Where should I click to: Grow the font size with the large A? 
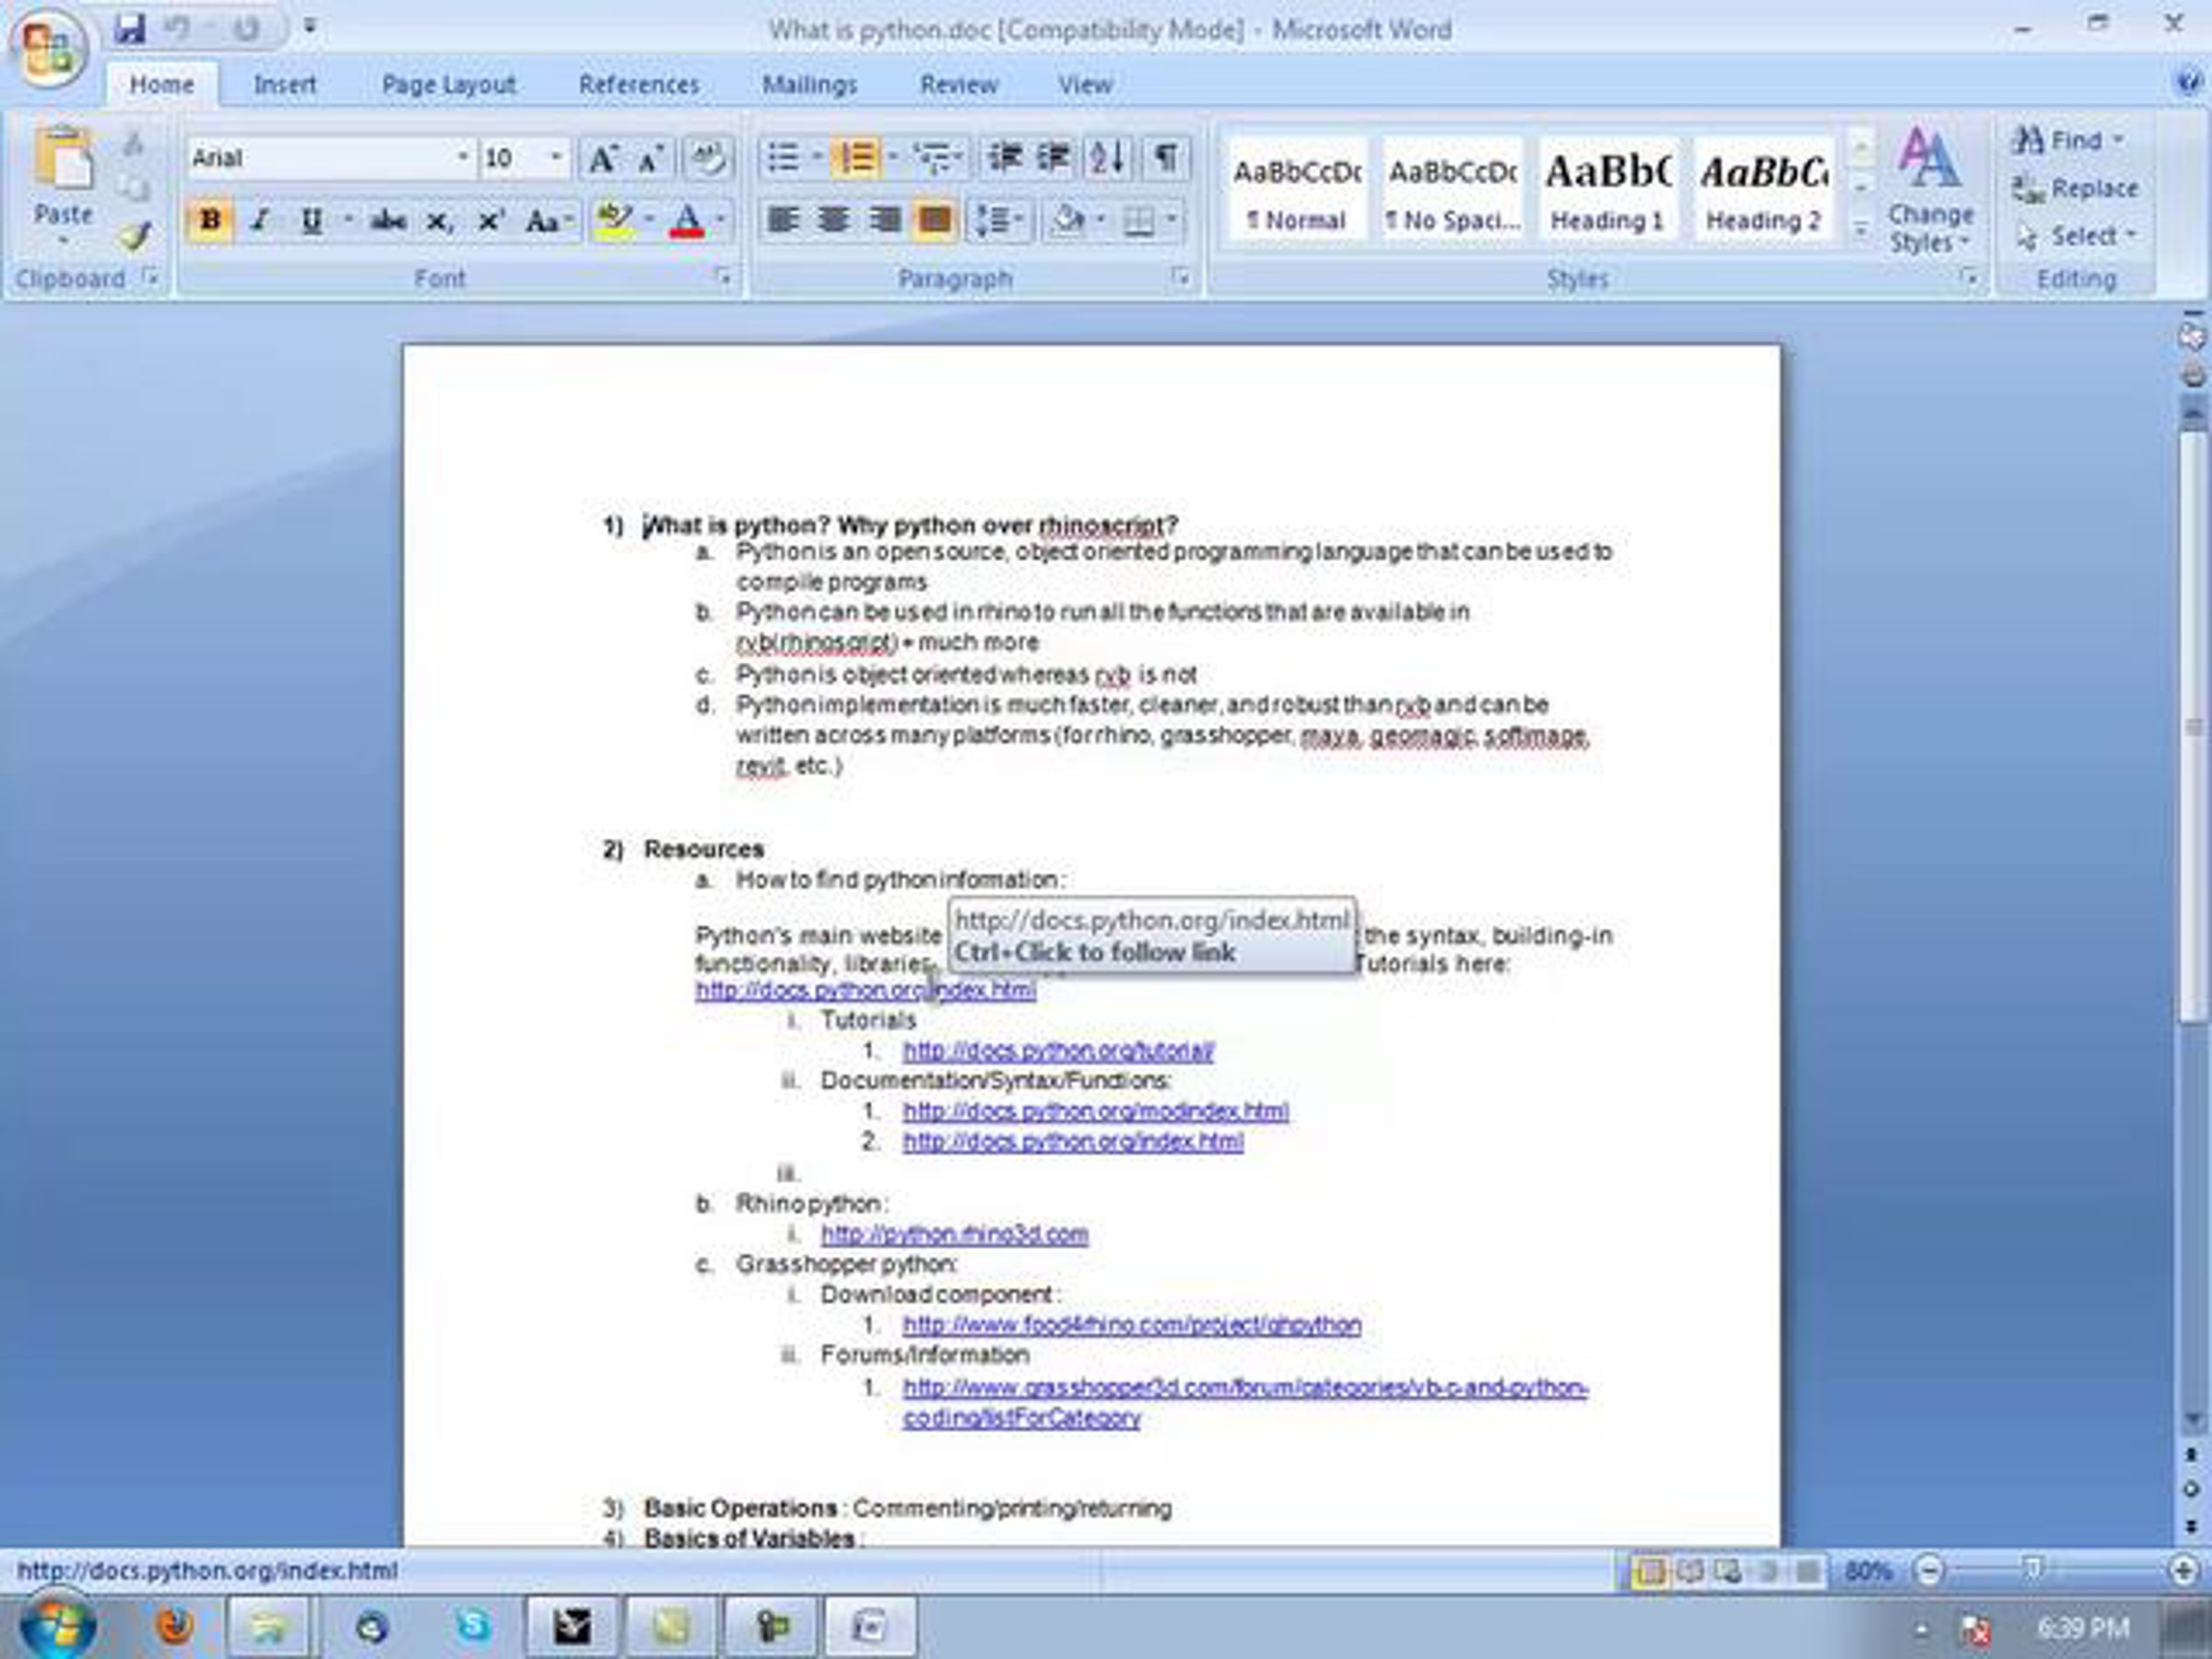tap(602, 158)
